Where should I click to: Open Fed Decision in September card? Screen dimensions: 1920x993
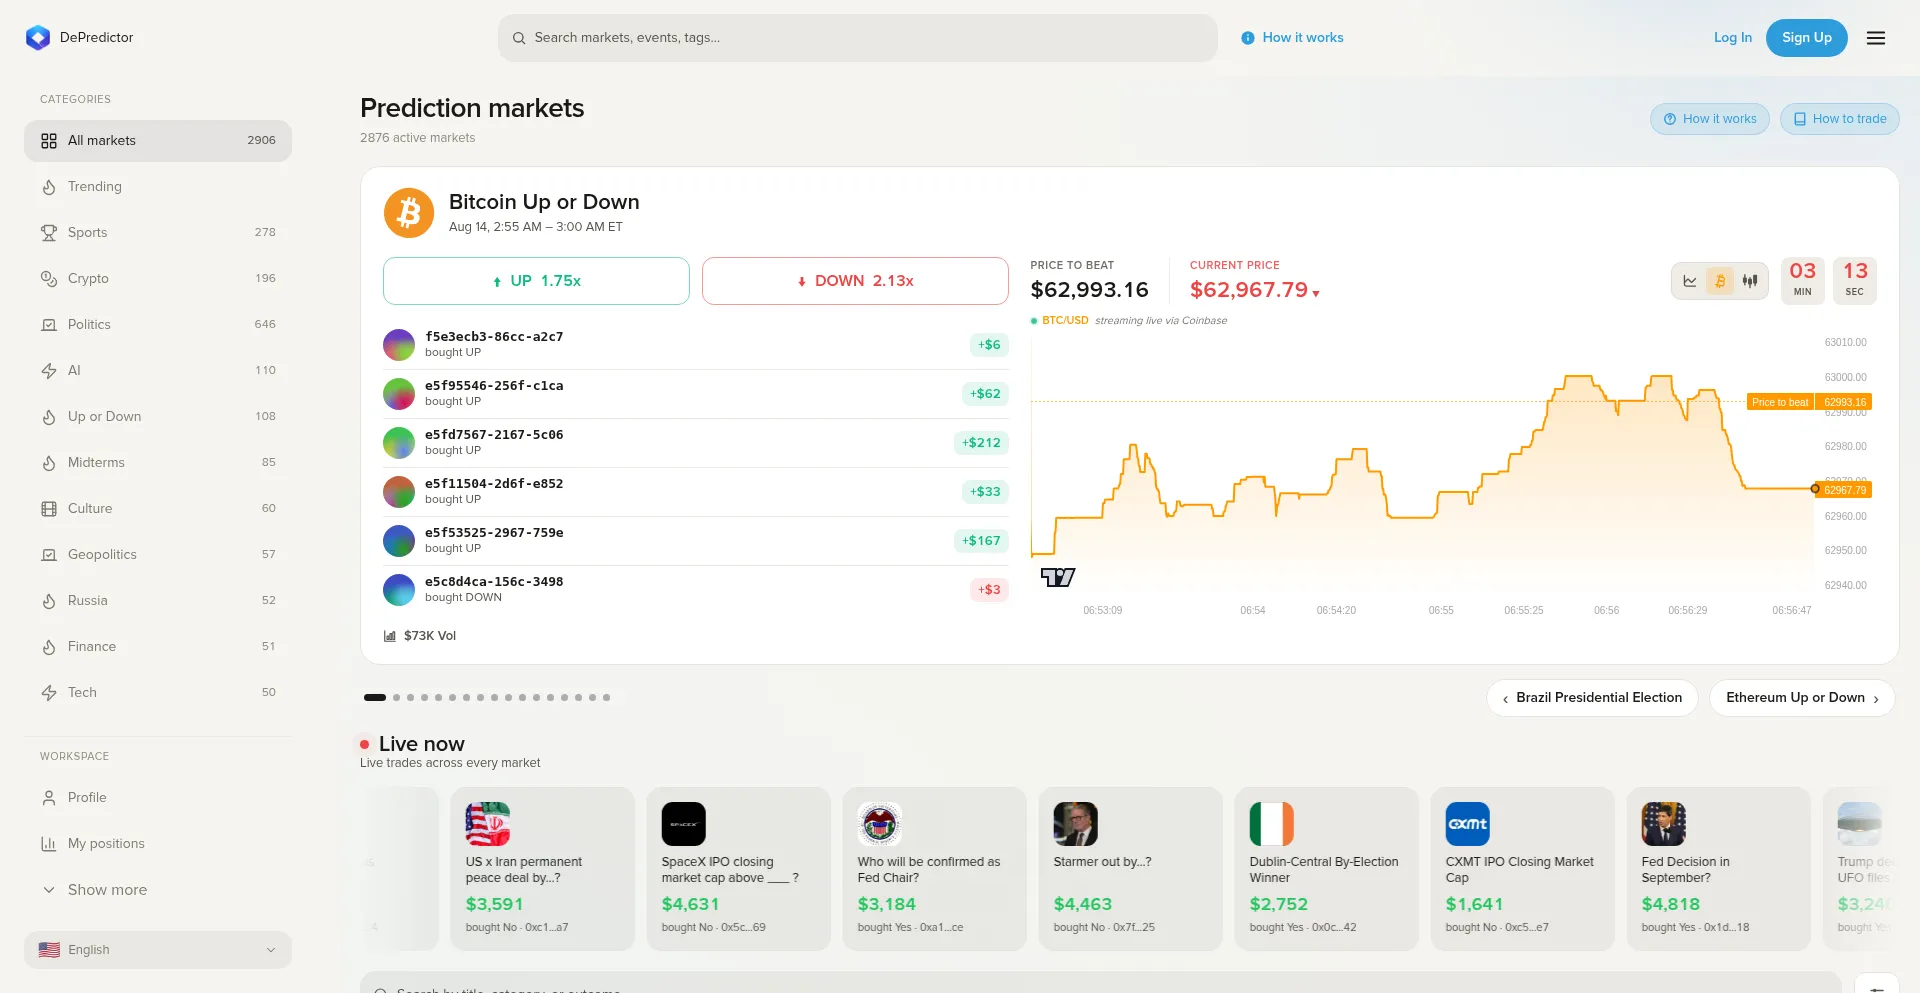coord(1718,868)
